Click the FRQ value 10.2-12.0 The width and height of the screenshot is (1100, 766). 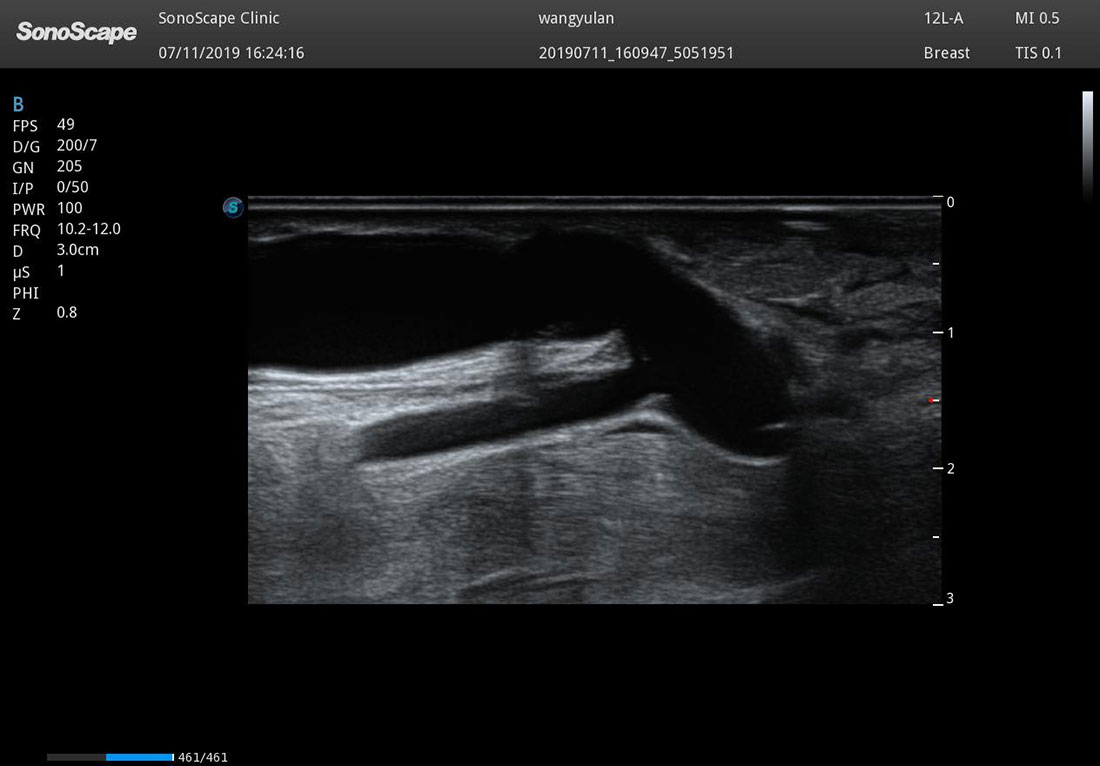tap(89, 229)
